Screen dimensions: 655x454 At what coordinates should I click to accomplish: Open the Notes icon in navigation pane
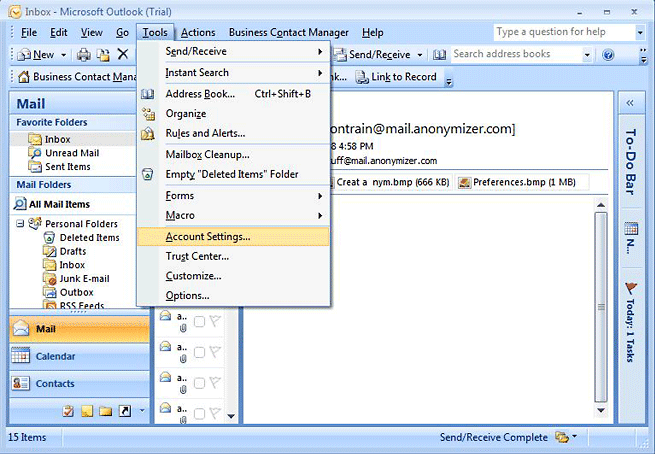coord(87,411)
